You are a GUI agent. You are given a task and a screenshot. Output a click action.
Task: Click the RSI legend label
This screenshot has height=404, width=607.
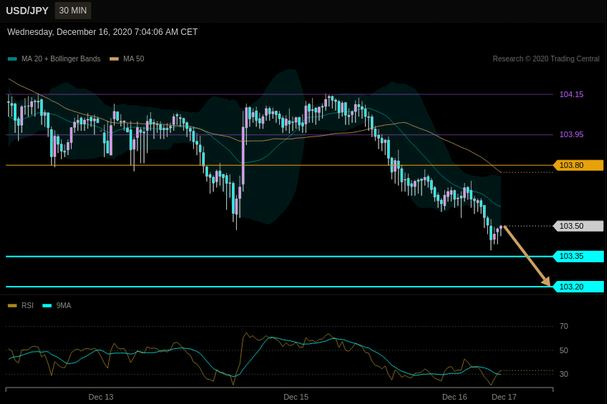(27, 306)
